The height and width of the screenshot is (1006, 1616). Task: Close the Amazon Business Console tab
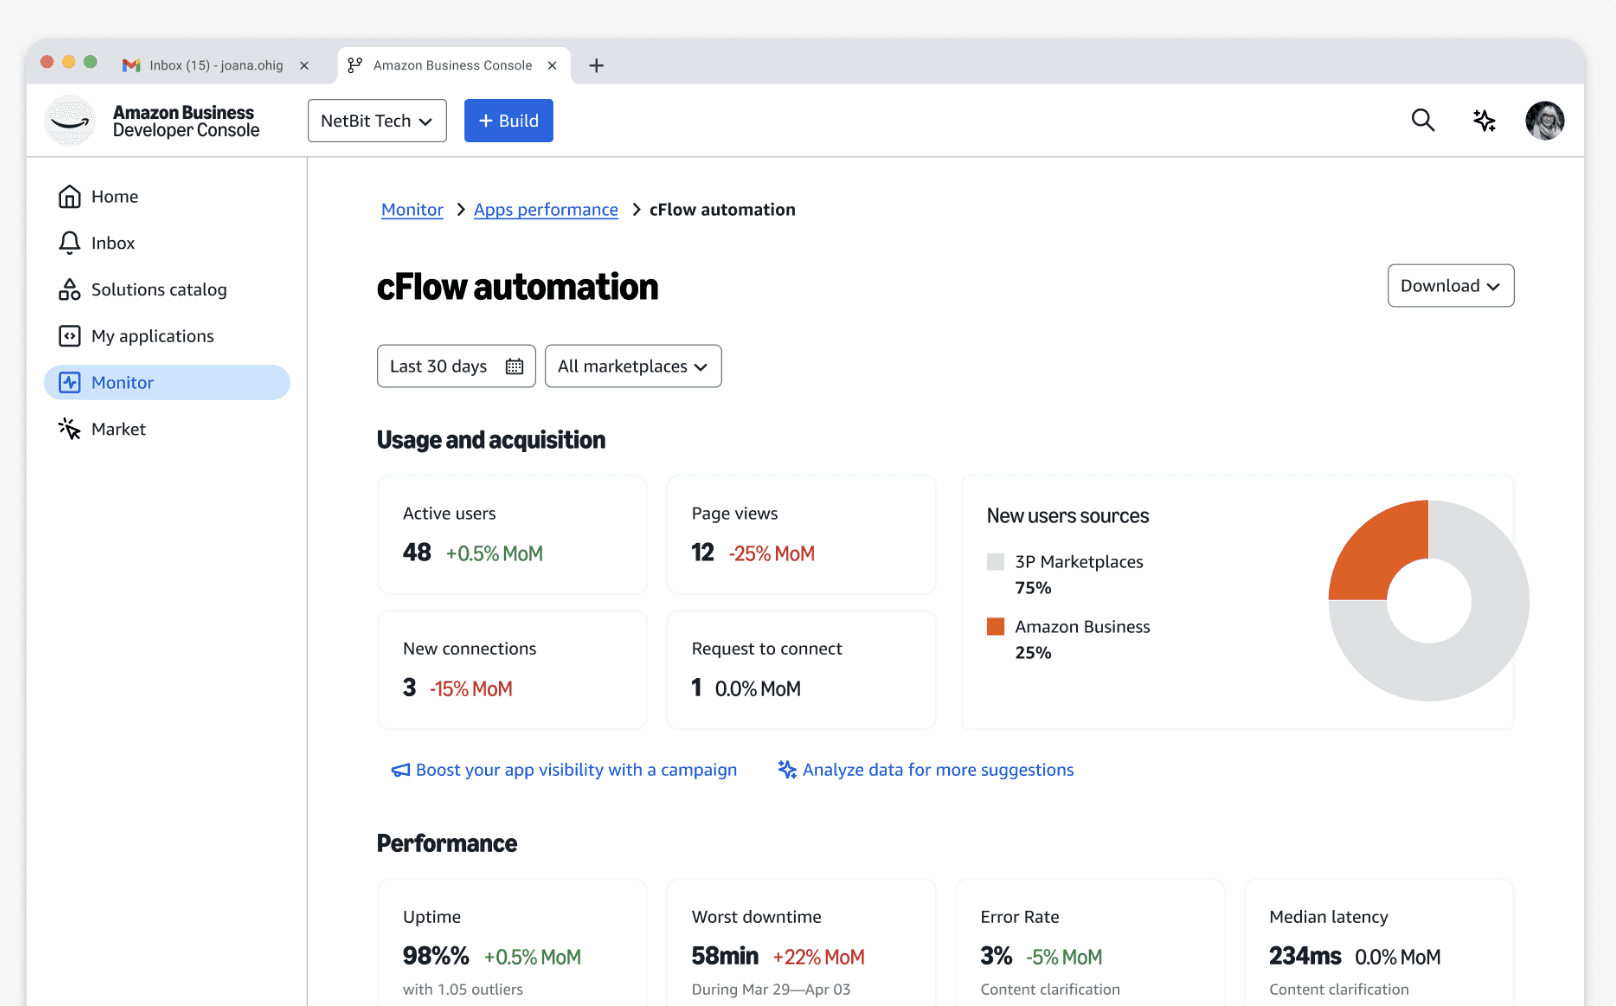point(552,65)
